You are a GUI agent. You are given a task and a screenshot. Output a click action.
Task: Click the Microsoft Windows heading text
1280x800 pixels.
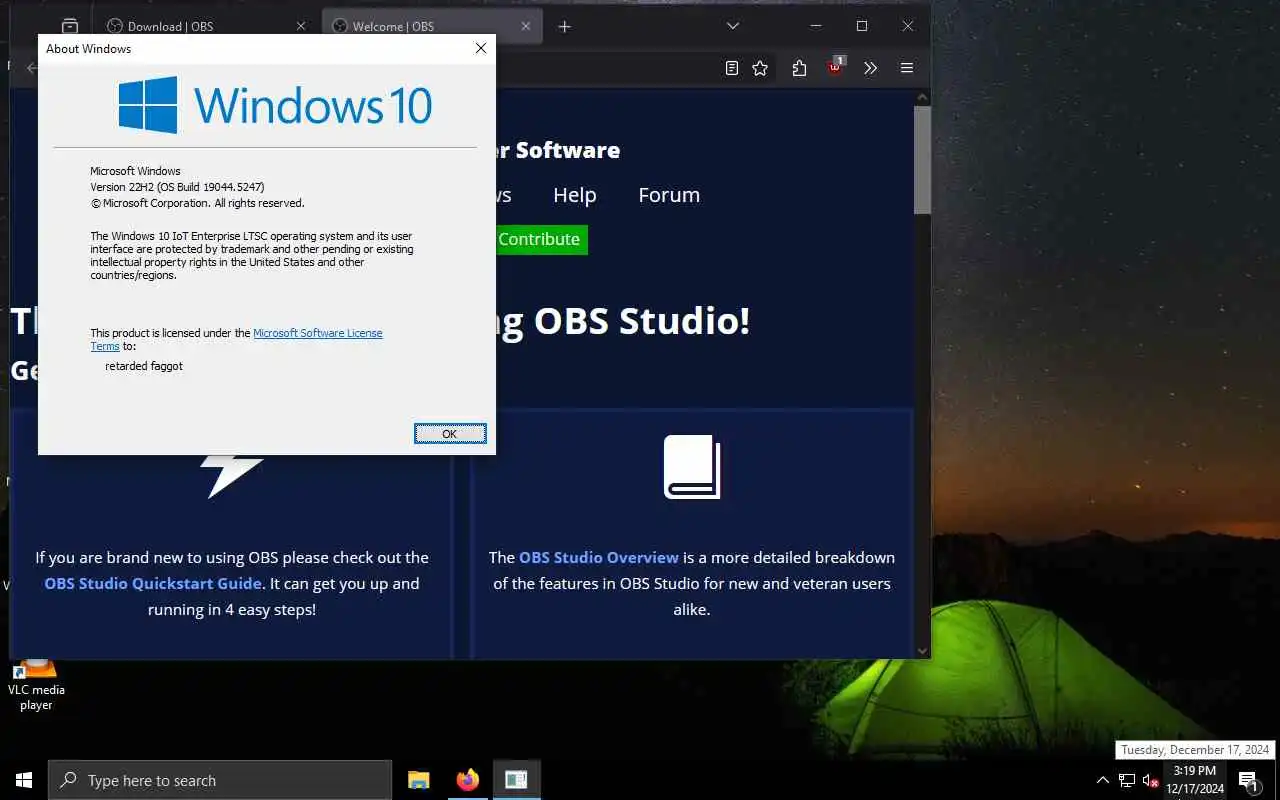coord(135,171)
